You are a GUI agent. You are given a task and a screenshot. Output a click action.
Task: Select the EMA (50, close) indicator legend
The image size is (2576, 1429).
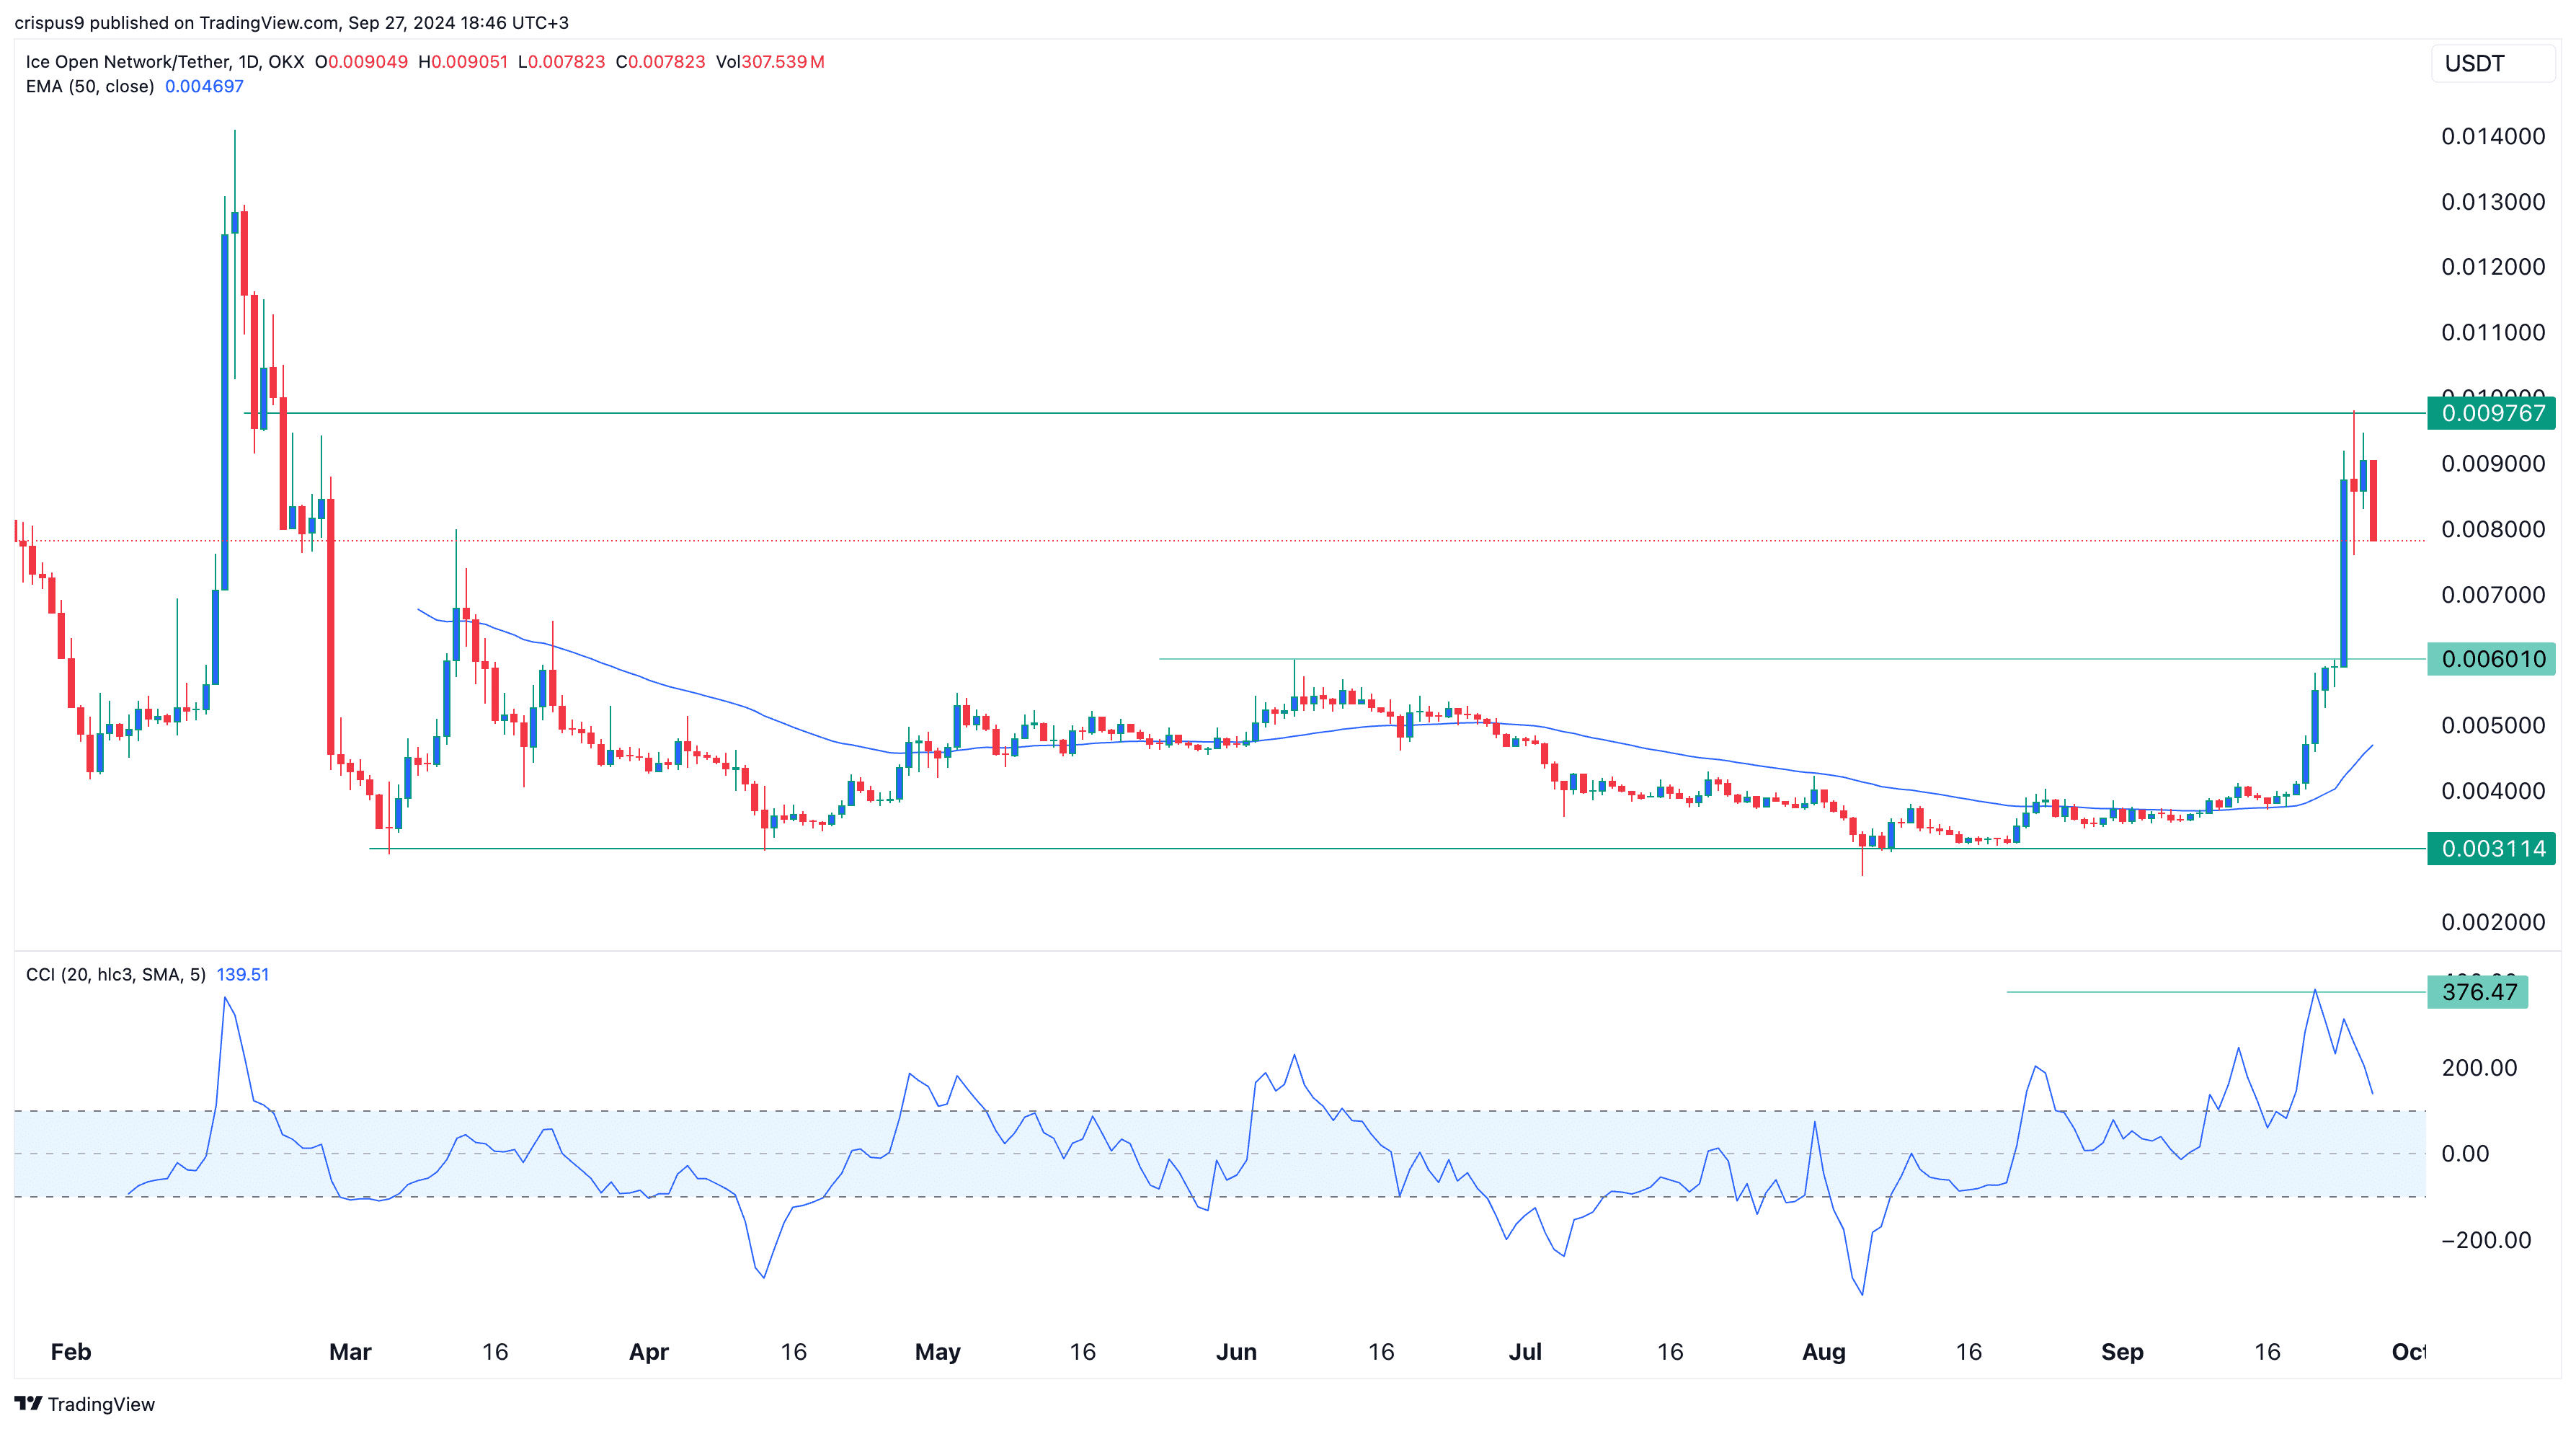coord(90,87)
